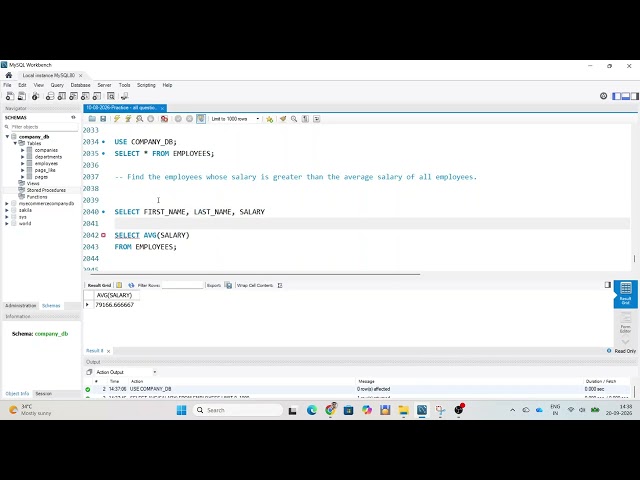The image size is (640, 480).
Task: Open the object inspector info icon
Action: point(36,96)
